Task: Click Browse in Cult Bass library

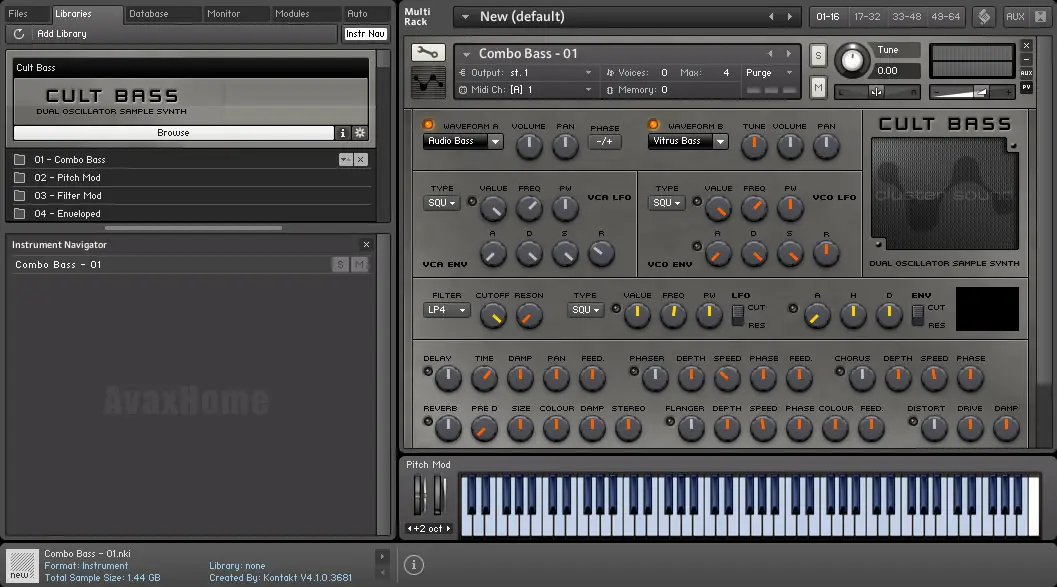Action: pyautogui.click(x=173, y=133)
